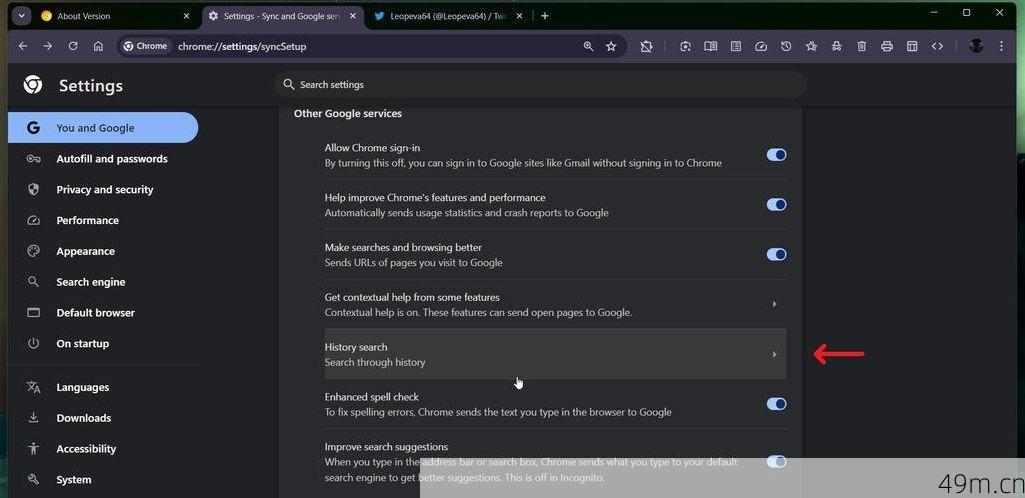Viewport: 1025px width, 498px height.
Task: Open the tab search dropdown arrow
Action: [x=21, y=16]
